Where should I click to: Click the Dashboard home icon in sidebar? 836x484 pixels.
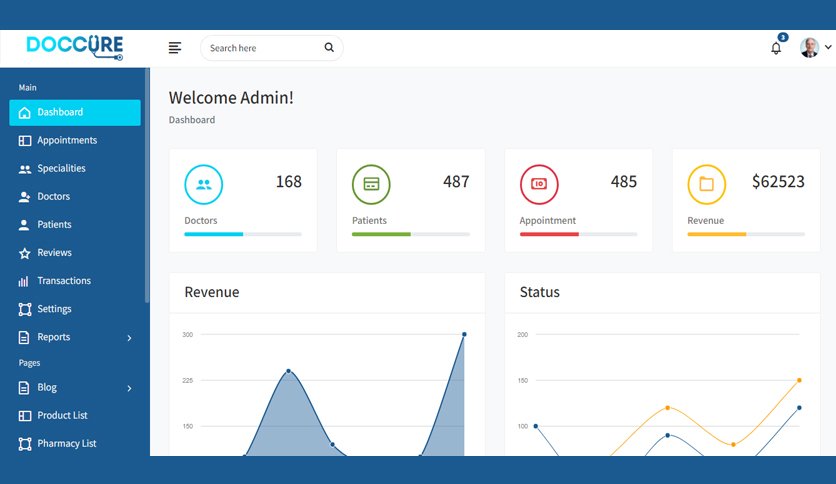point(25,112)
